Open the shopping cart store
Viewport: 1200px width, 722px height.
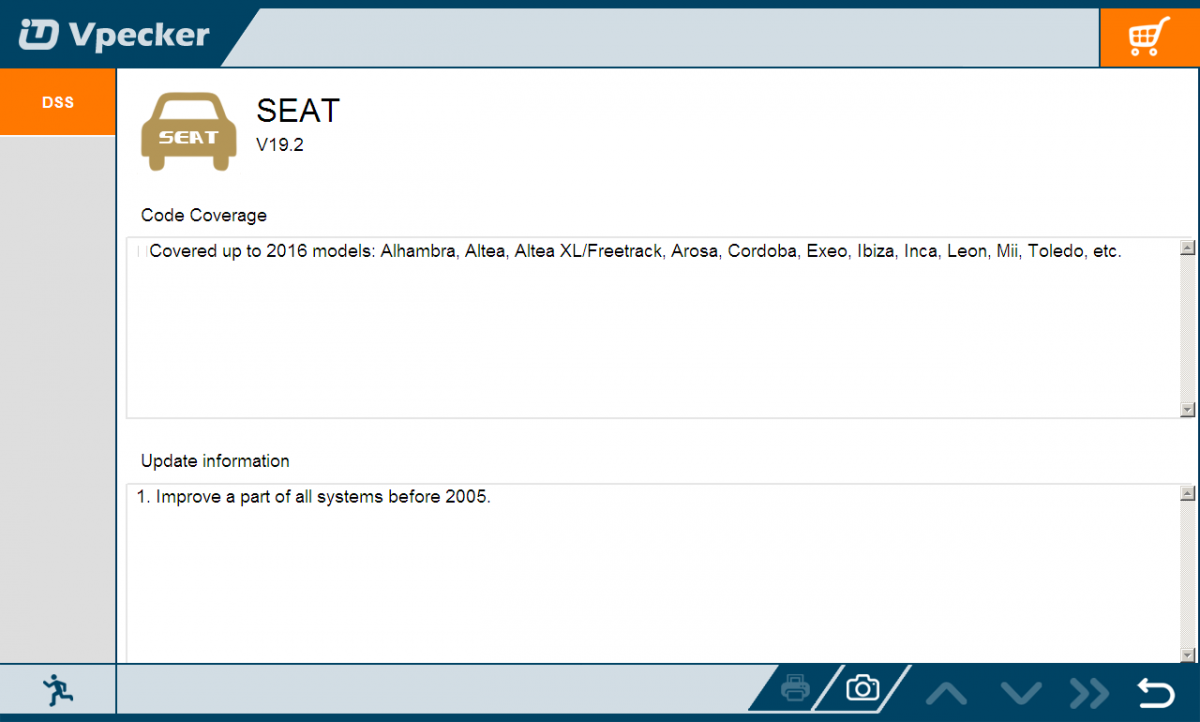(x=1149, y=38)
